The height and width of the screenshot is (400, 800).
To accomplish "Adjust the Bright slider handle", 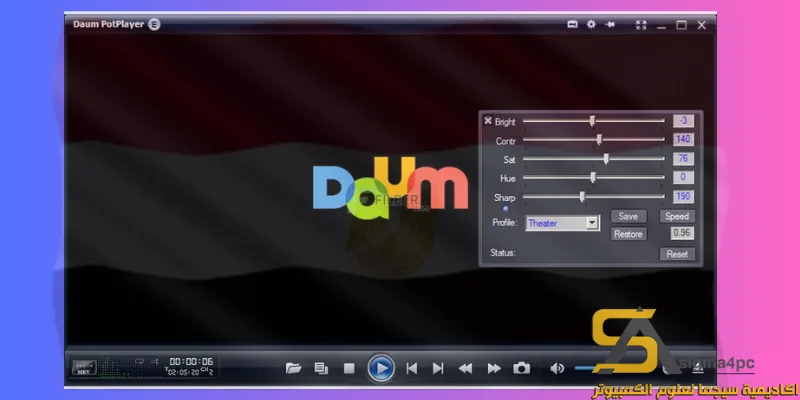I will (x=592, y=121).
